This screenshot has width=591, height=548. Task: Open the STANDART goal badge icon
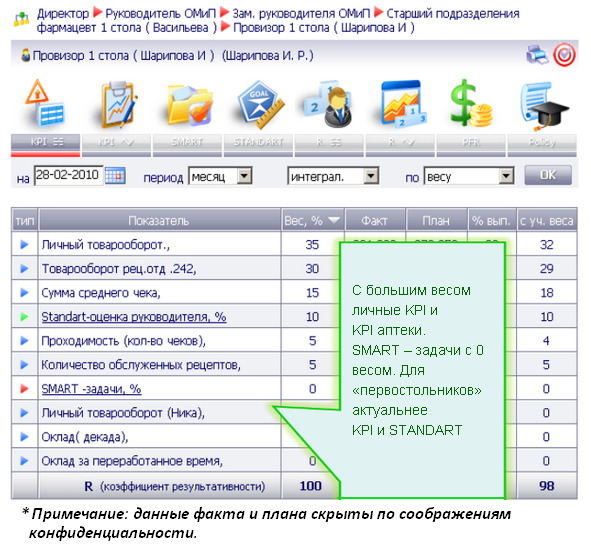click(260, 104)
